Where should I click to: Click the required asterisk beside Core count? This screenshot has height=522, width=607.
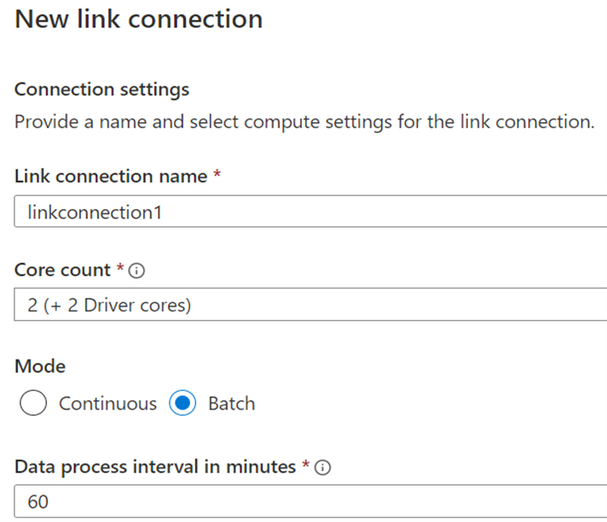tap(120, 267)
